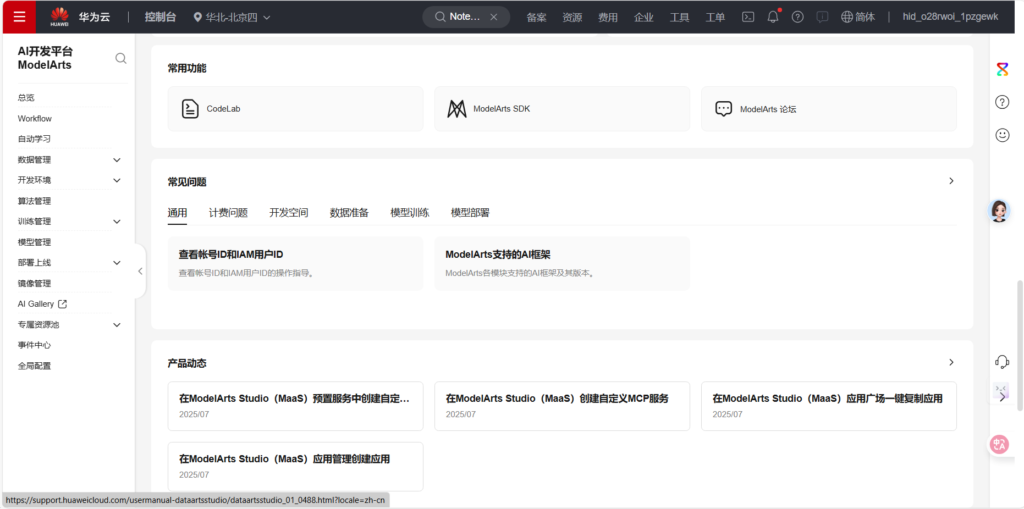Screen dimensions: 1024x509
Task: Click the ModelArts SDK icon
Action: (456, 109)
